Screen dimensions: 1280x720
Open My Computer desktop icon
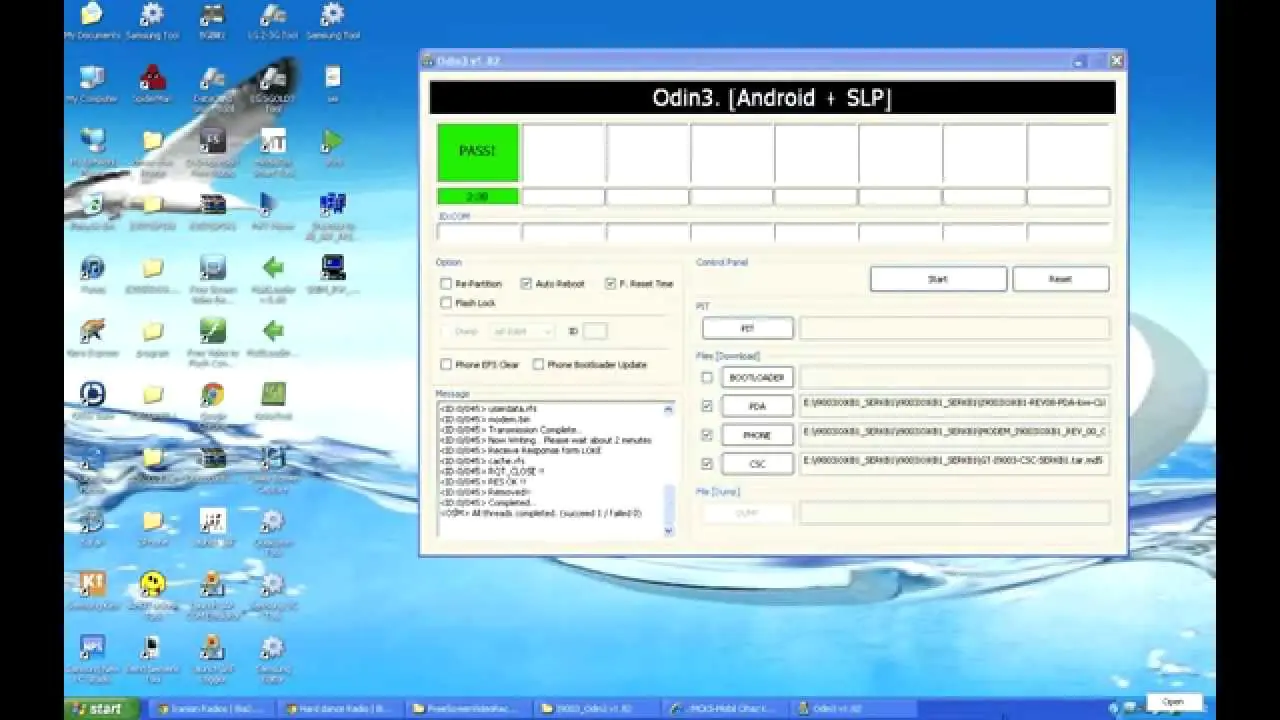click(x=91, y=80)
